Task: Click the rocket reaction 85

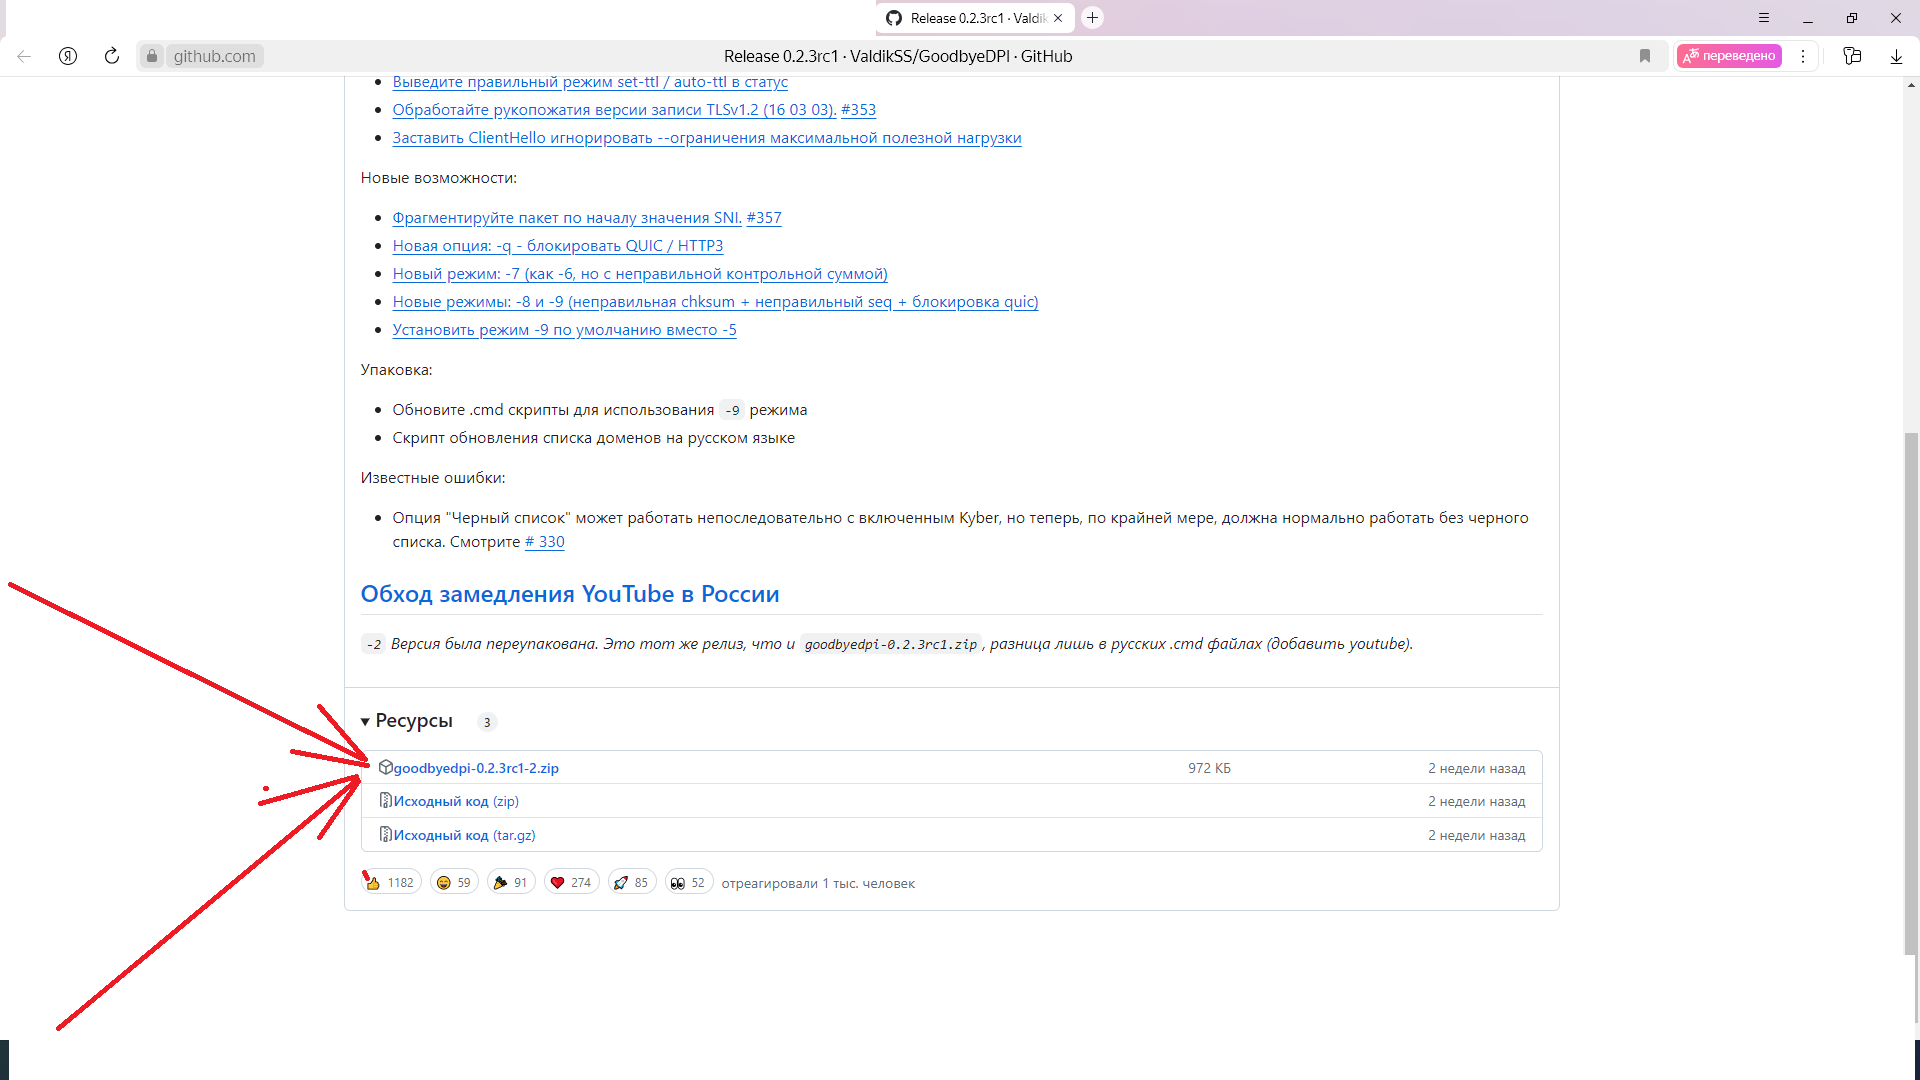Action: click(x=631, y=882)
